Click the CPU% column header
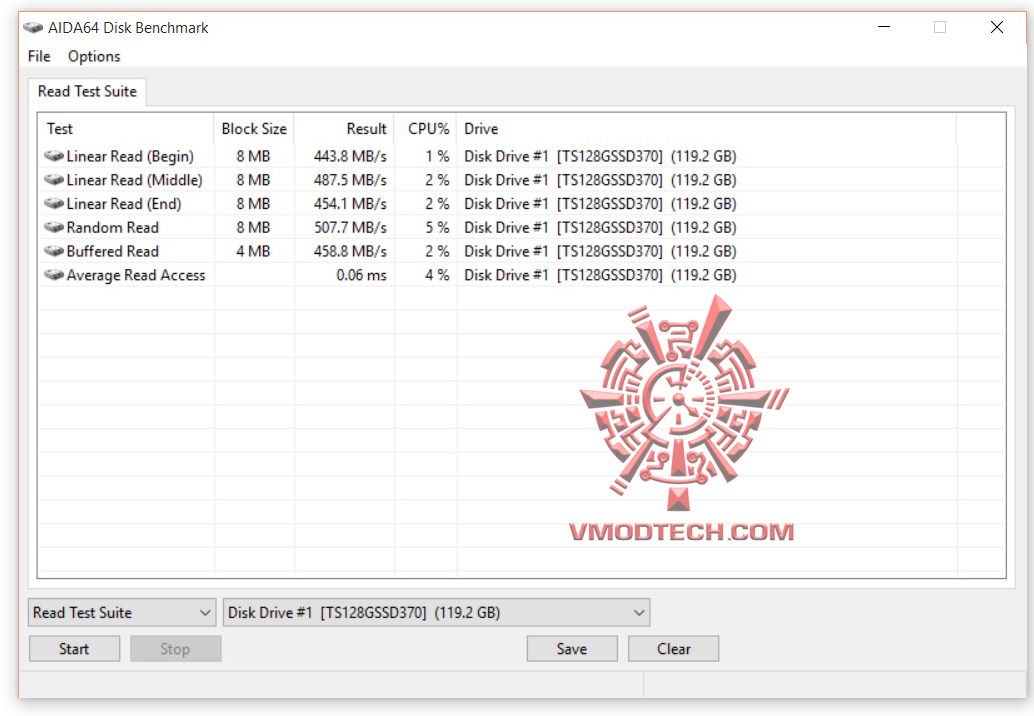1034x716 pixels. tap(425, 129)
